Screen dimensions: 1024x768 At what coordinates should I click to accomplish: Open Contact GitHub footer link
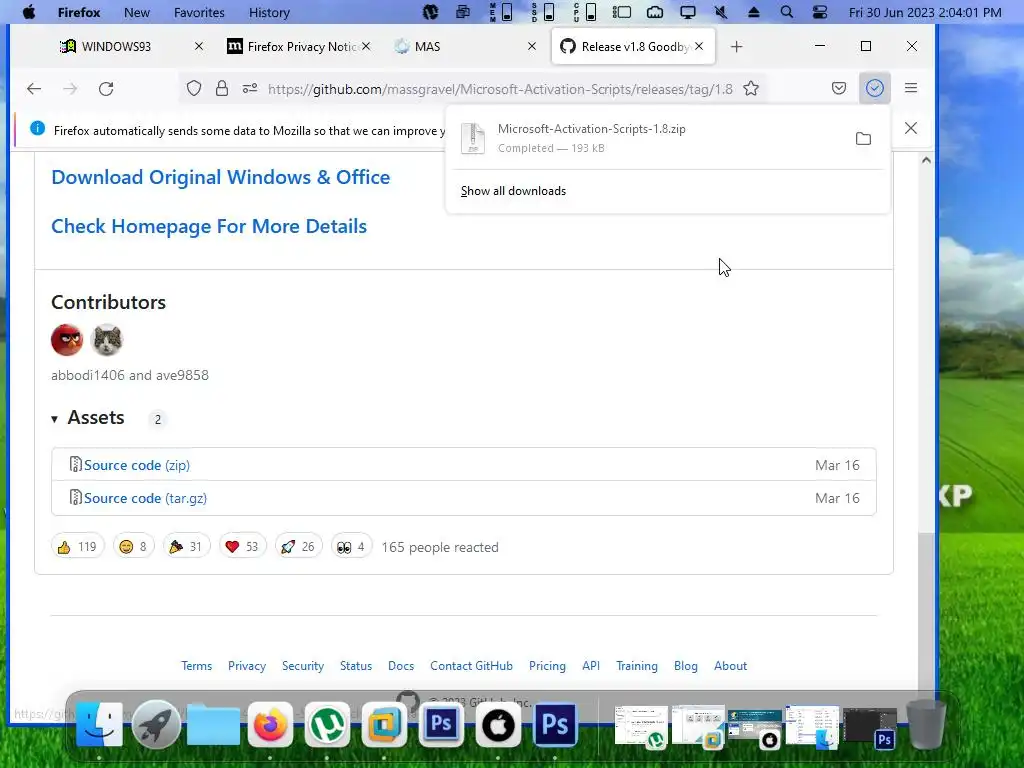click(472, 666)
